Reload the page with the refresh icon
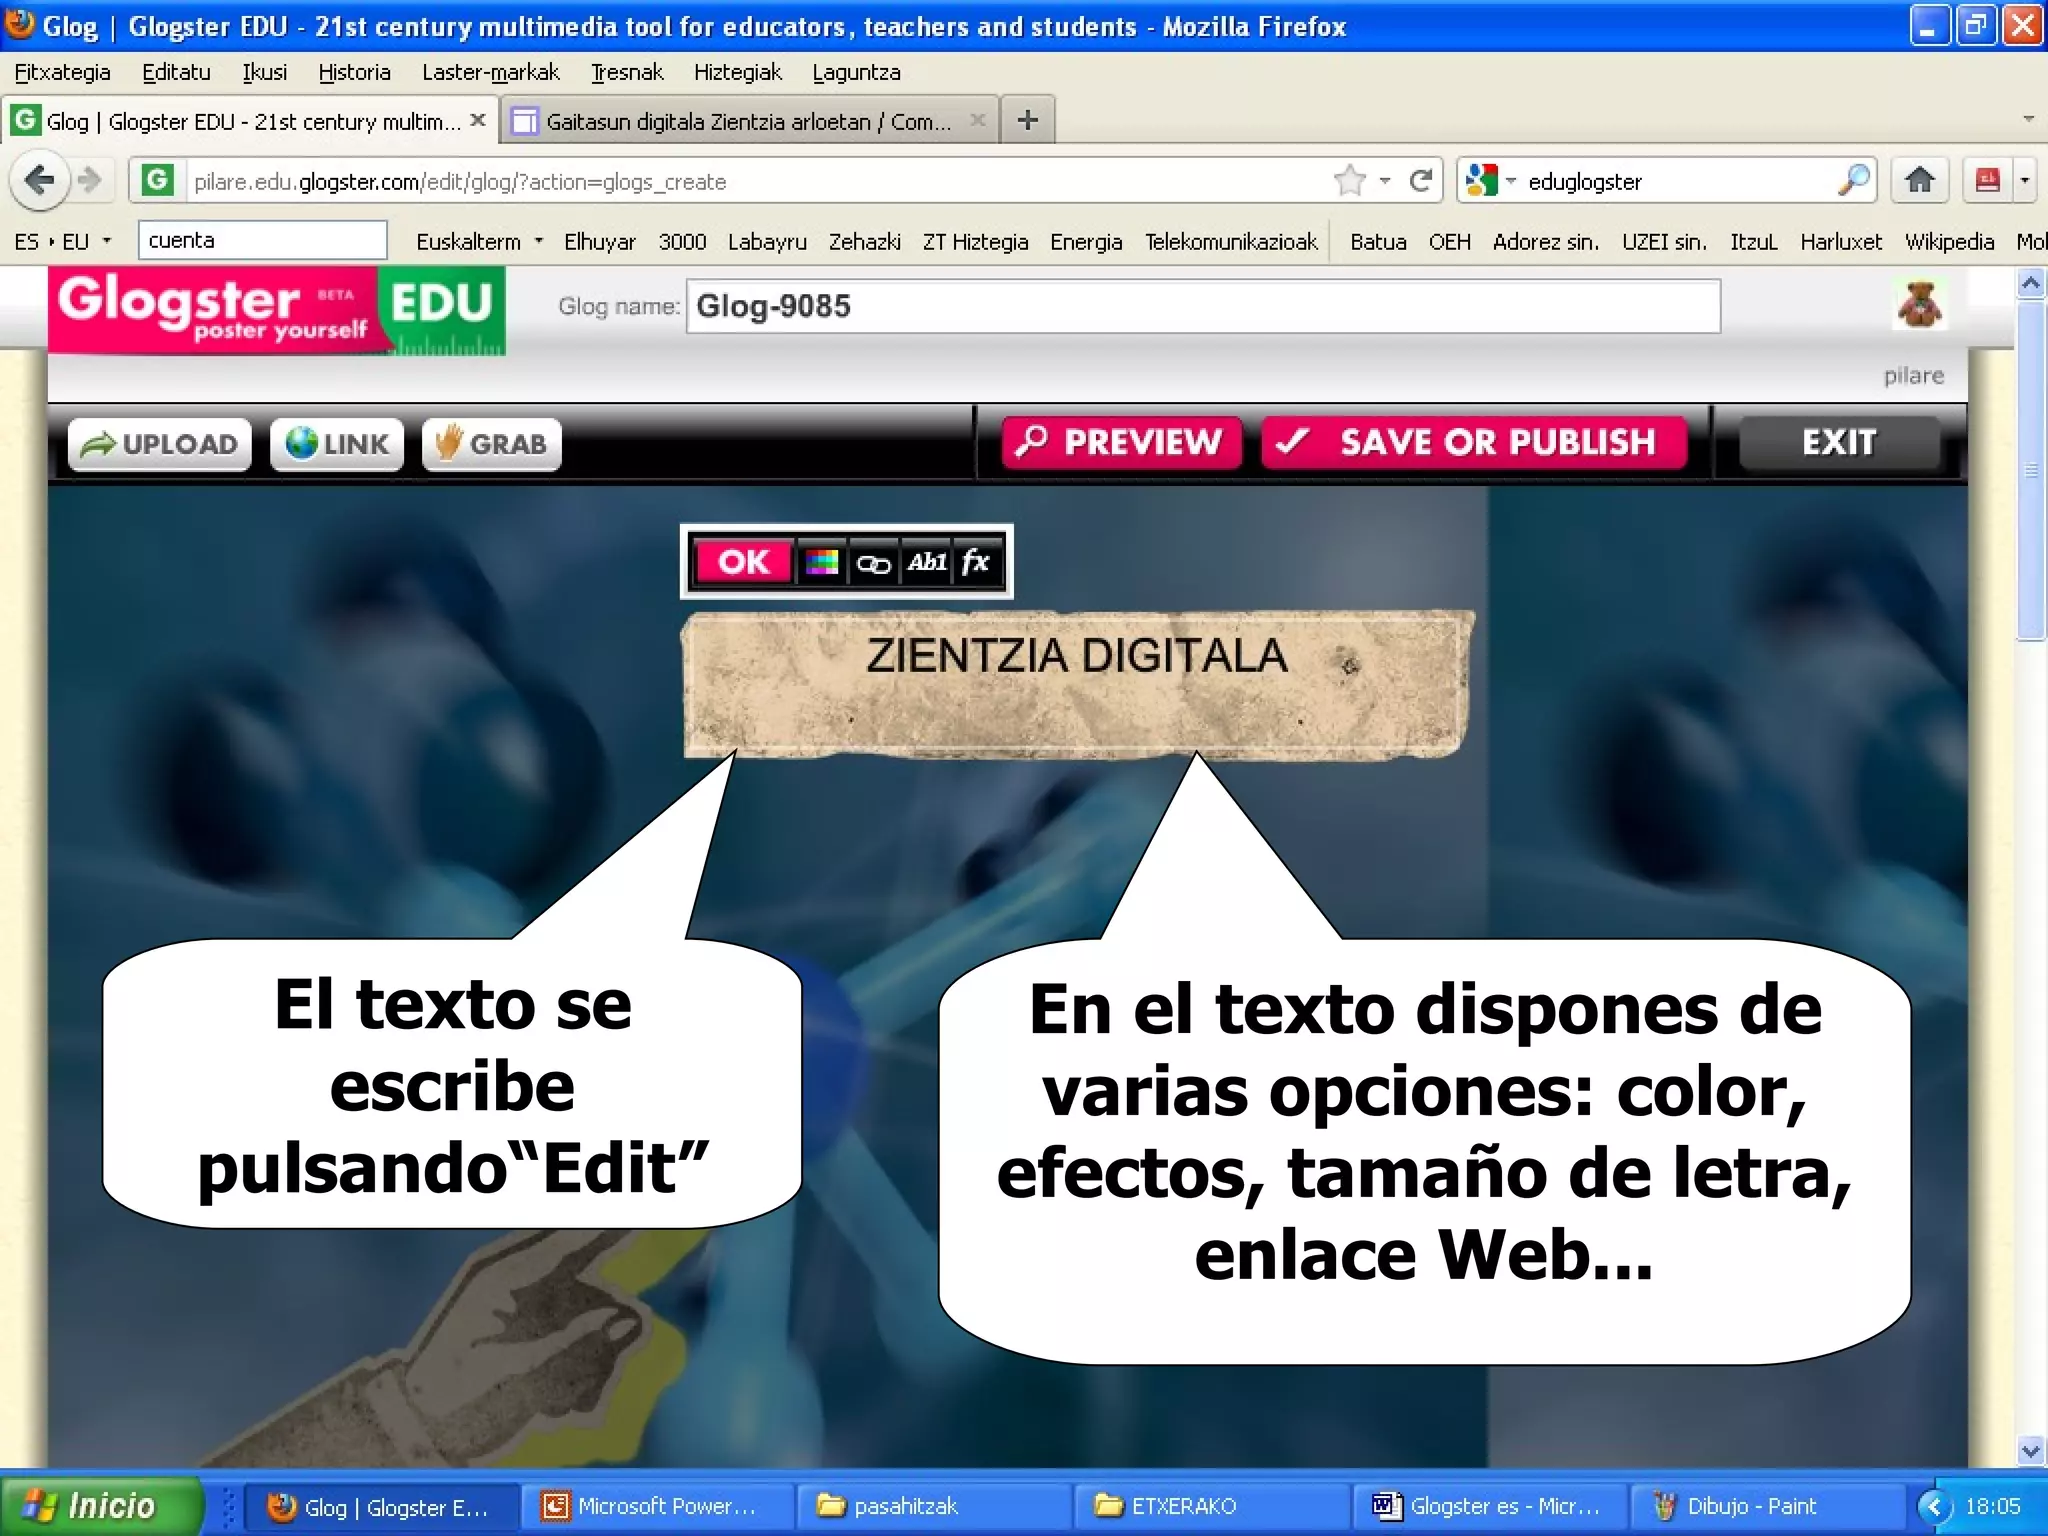 click(1420, 181)
